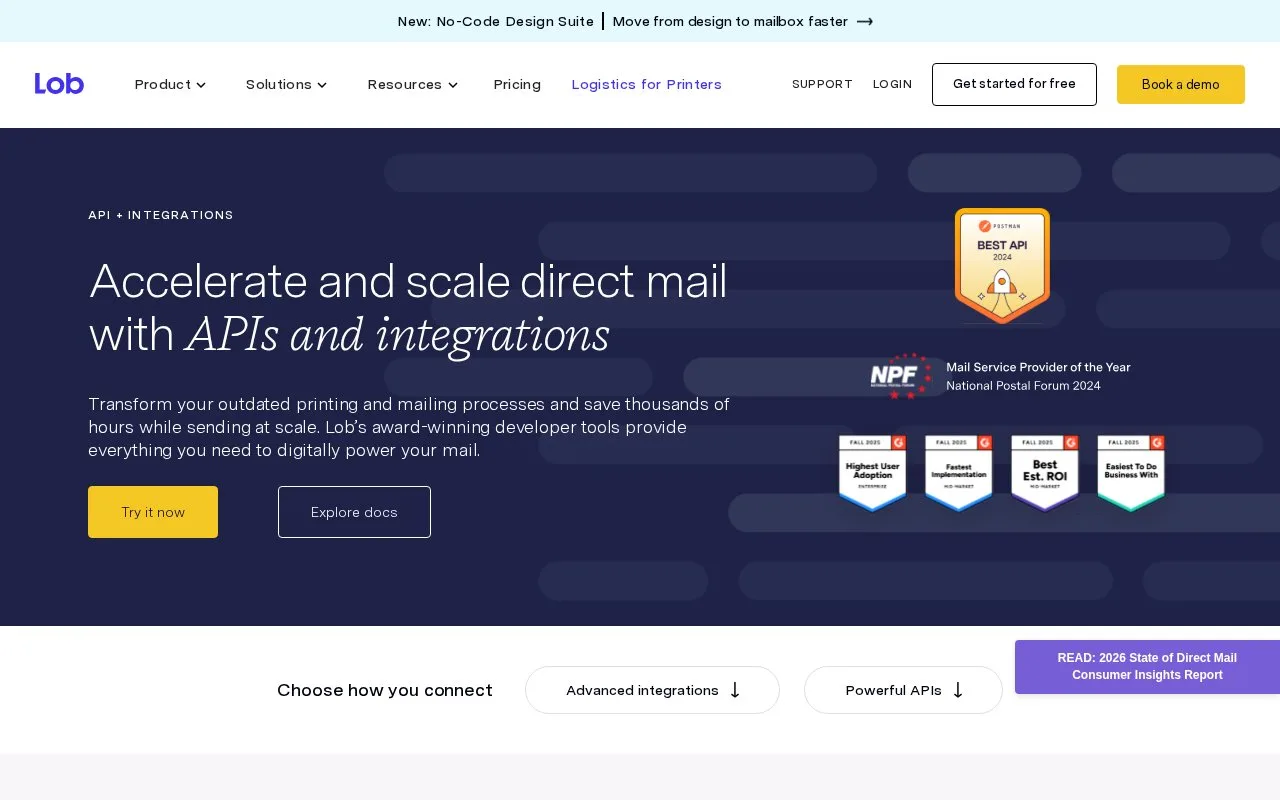
Task: Click the arrow icon in the announcement banner
Action: (865, 21)
